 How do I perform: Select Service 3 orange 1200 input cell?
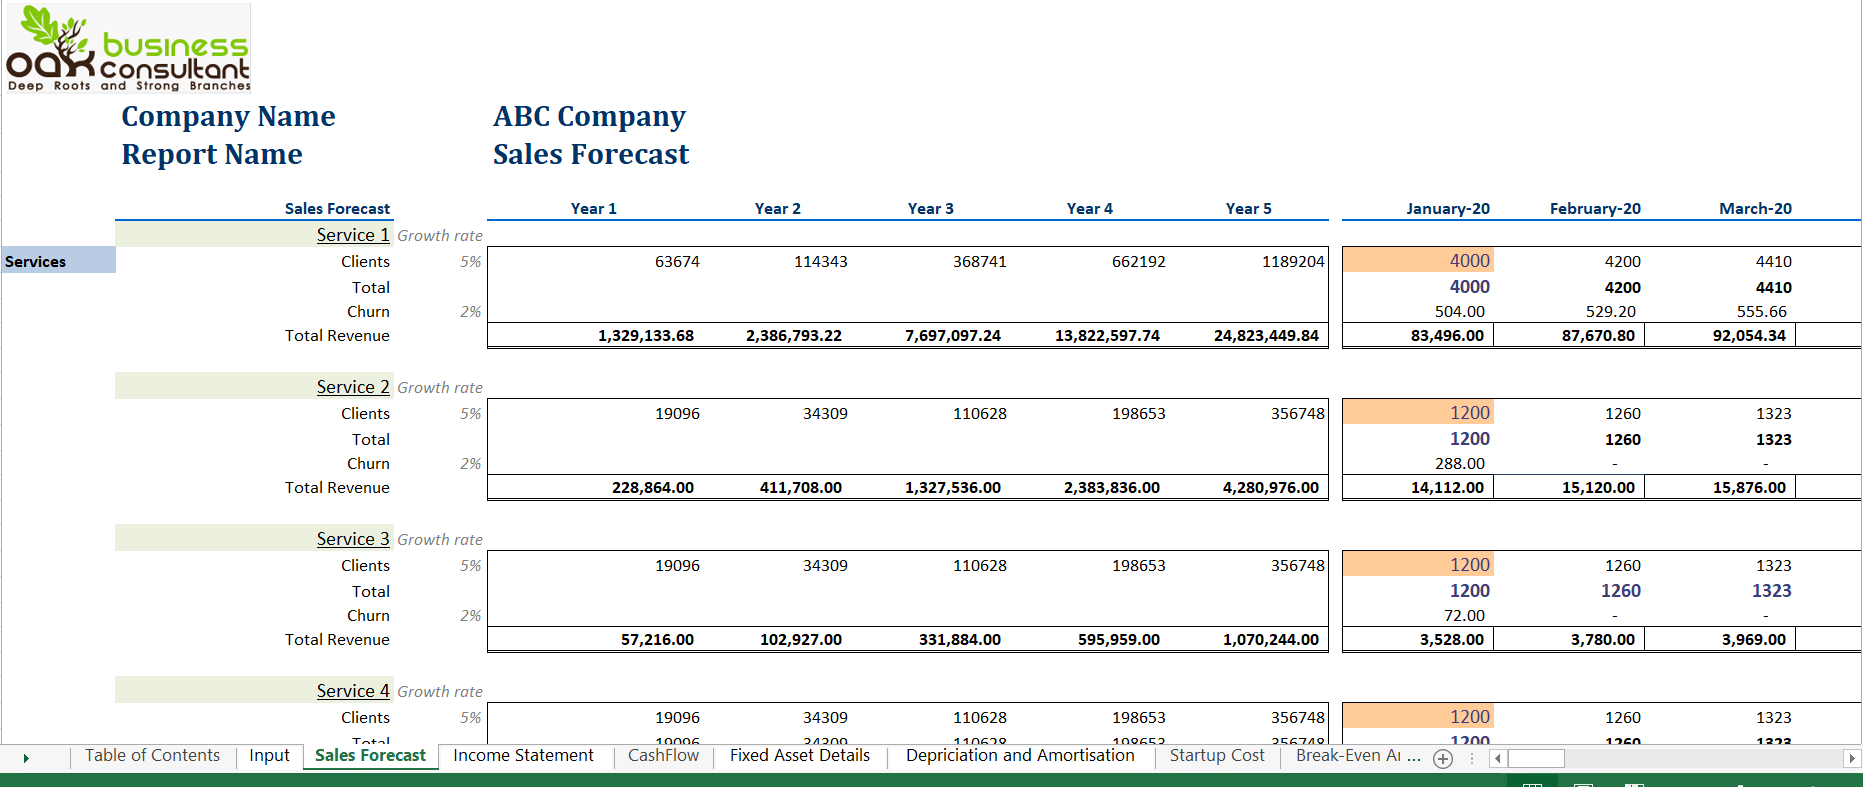click(x=1418, y=564)
